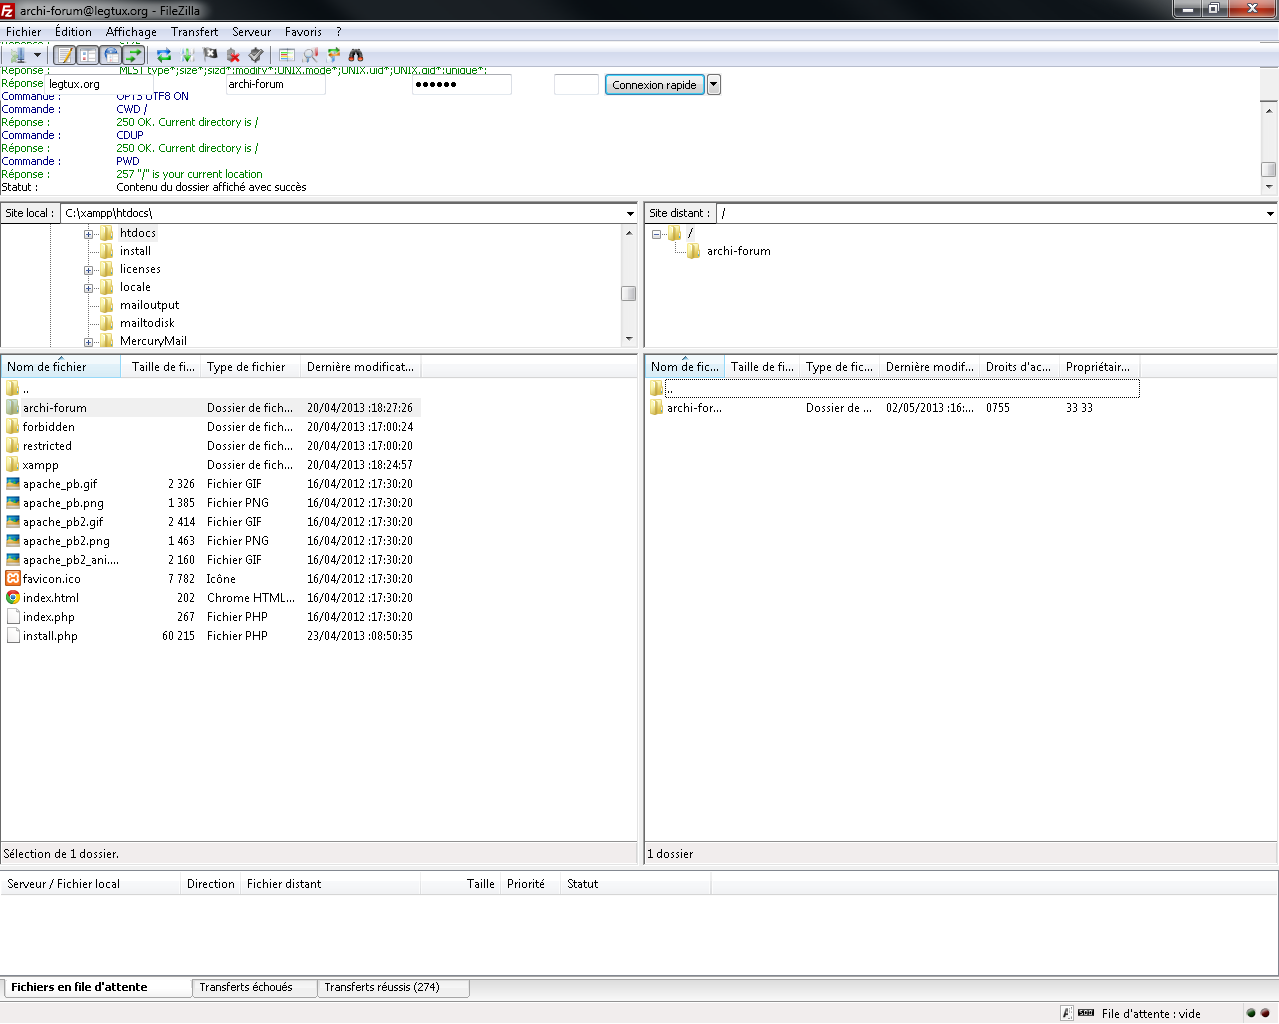Open the Serveur menu
The width and height of the screenshot is (1279, 1024).
point(252,32)
